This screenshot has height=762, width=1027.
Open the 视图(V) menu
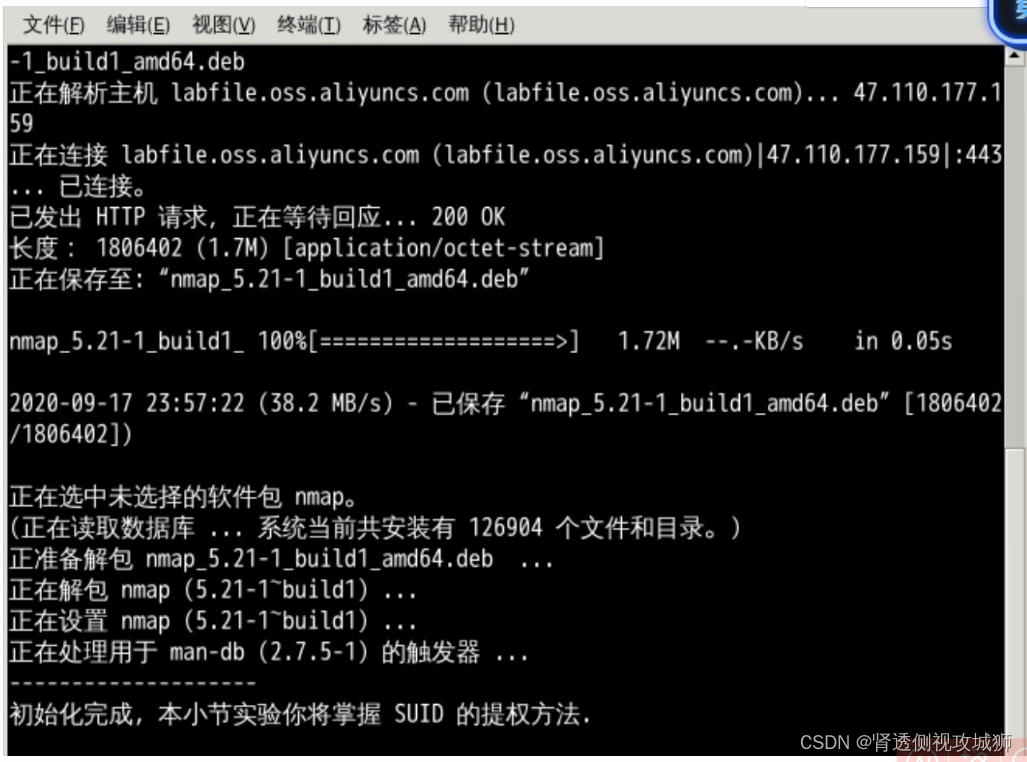[223, 26]
